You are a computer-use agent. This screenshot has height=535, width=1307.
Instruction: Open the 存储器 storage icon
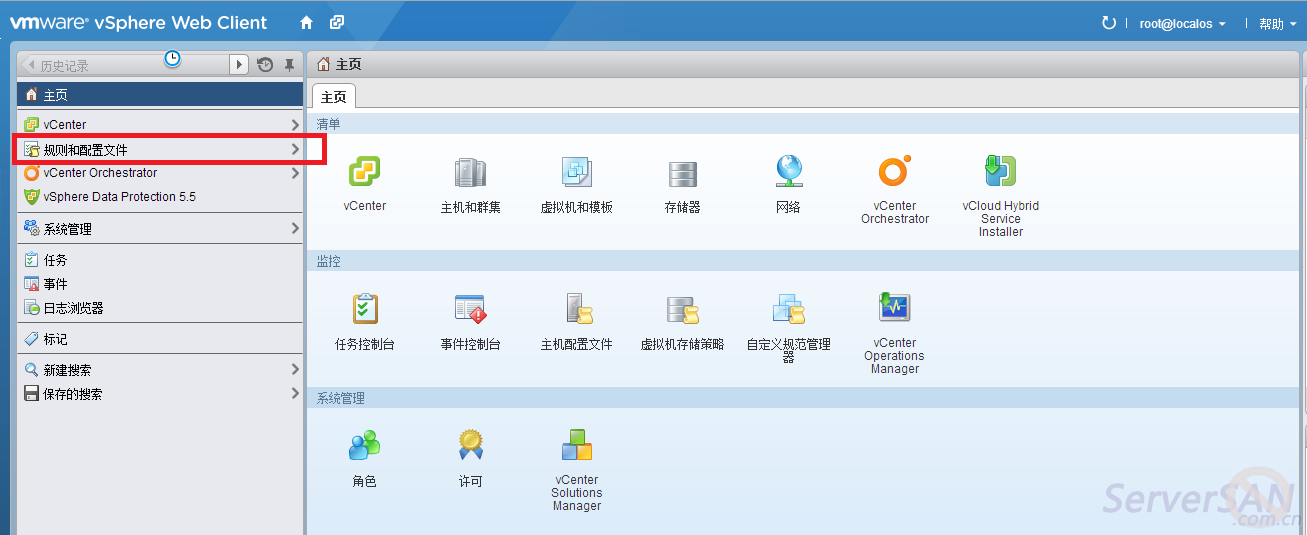[x=683, y=173]
